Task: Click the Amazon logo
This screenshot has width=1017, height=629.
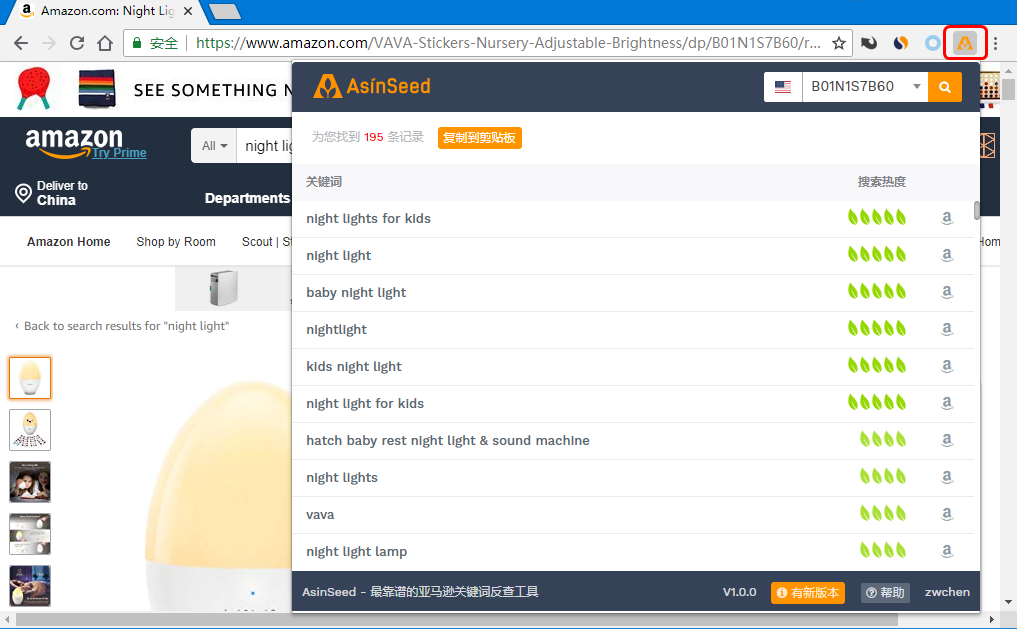Action: pyautogui.click(x=73, y=143)
